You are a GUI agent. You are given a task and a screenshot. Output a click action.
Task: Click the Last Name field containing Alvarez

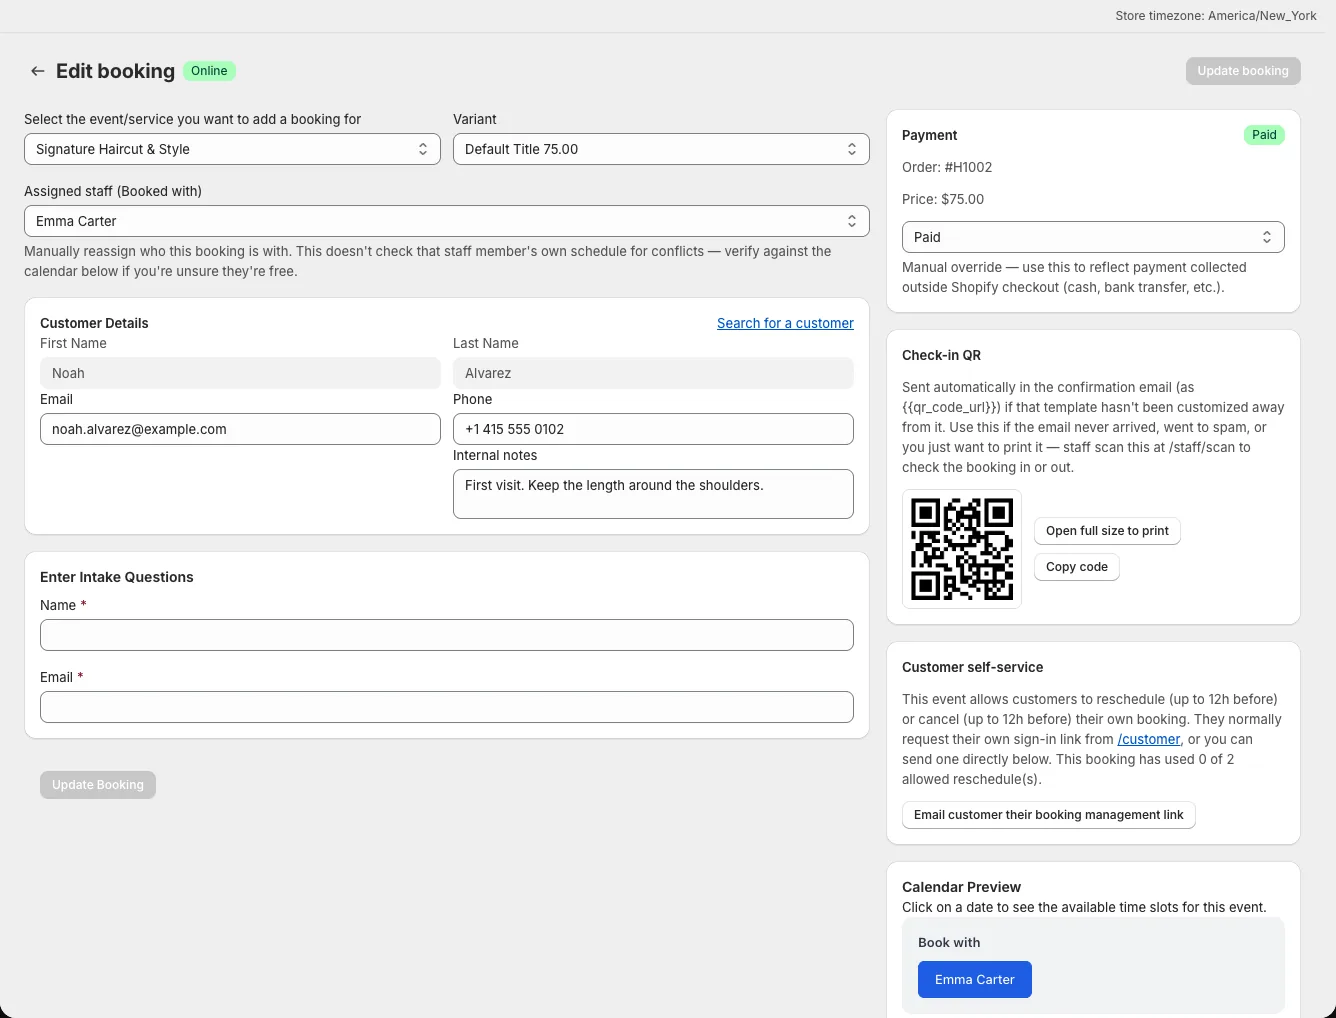coord(653,373)
